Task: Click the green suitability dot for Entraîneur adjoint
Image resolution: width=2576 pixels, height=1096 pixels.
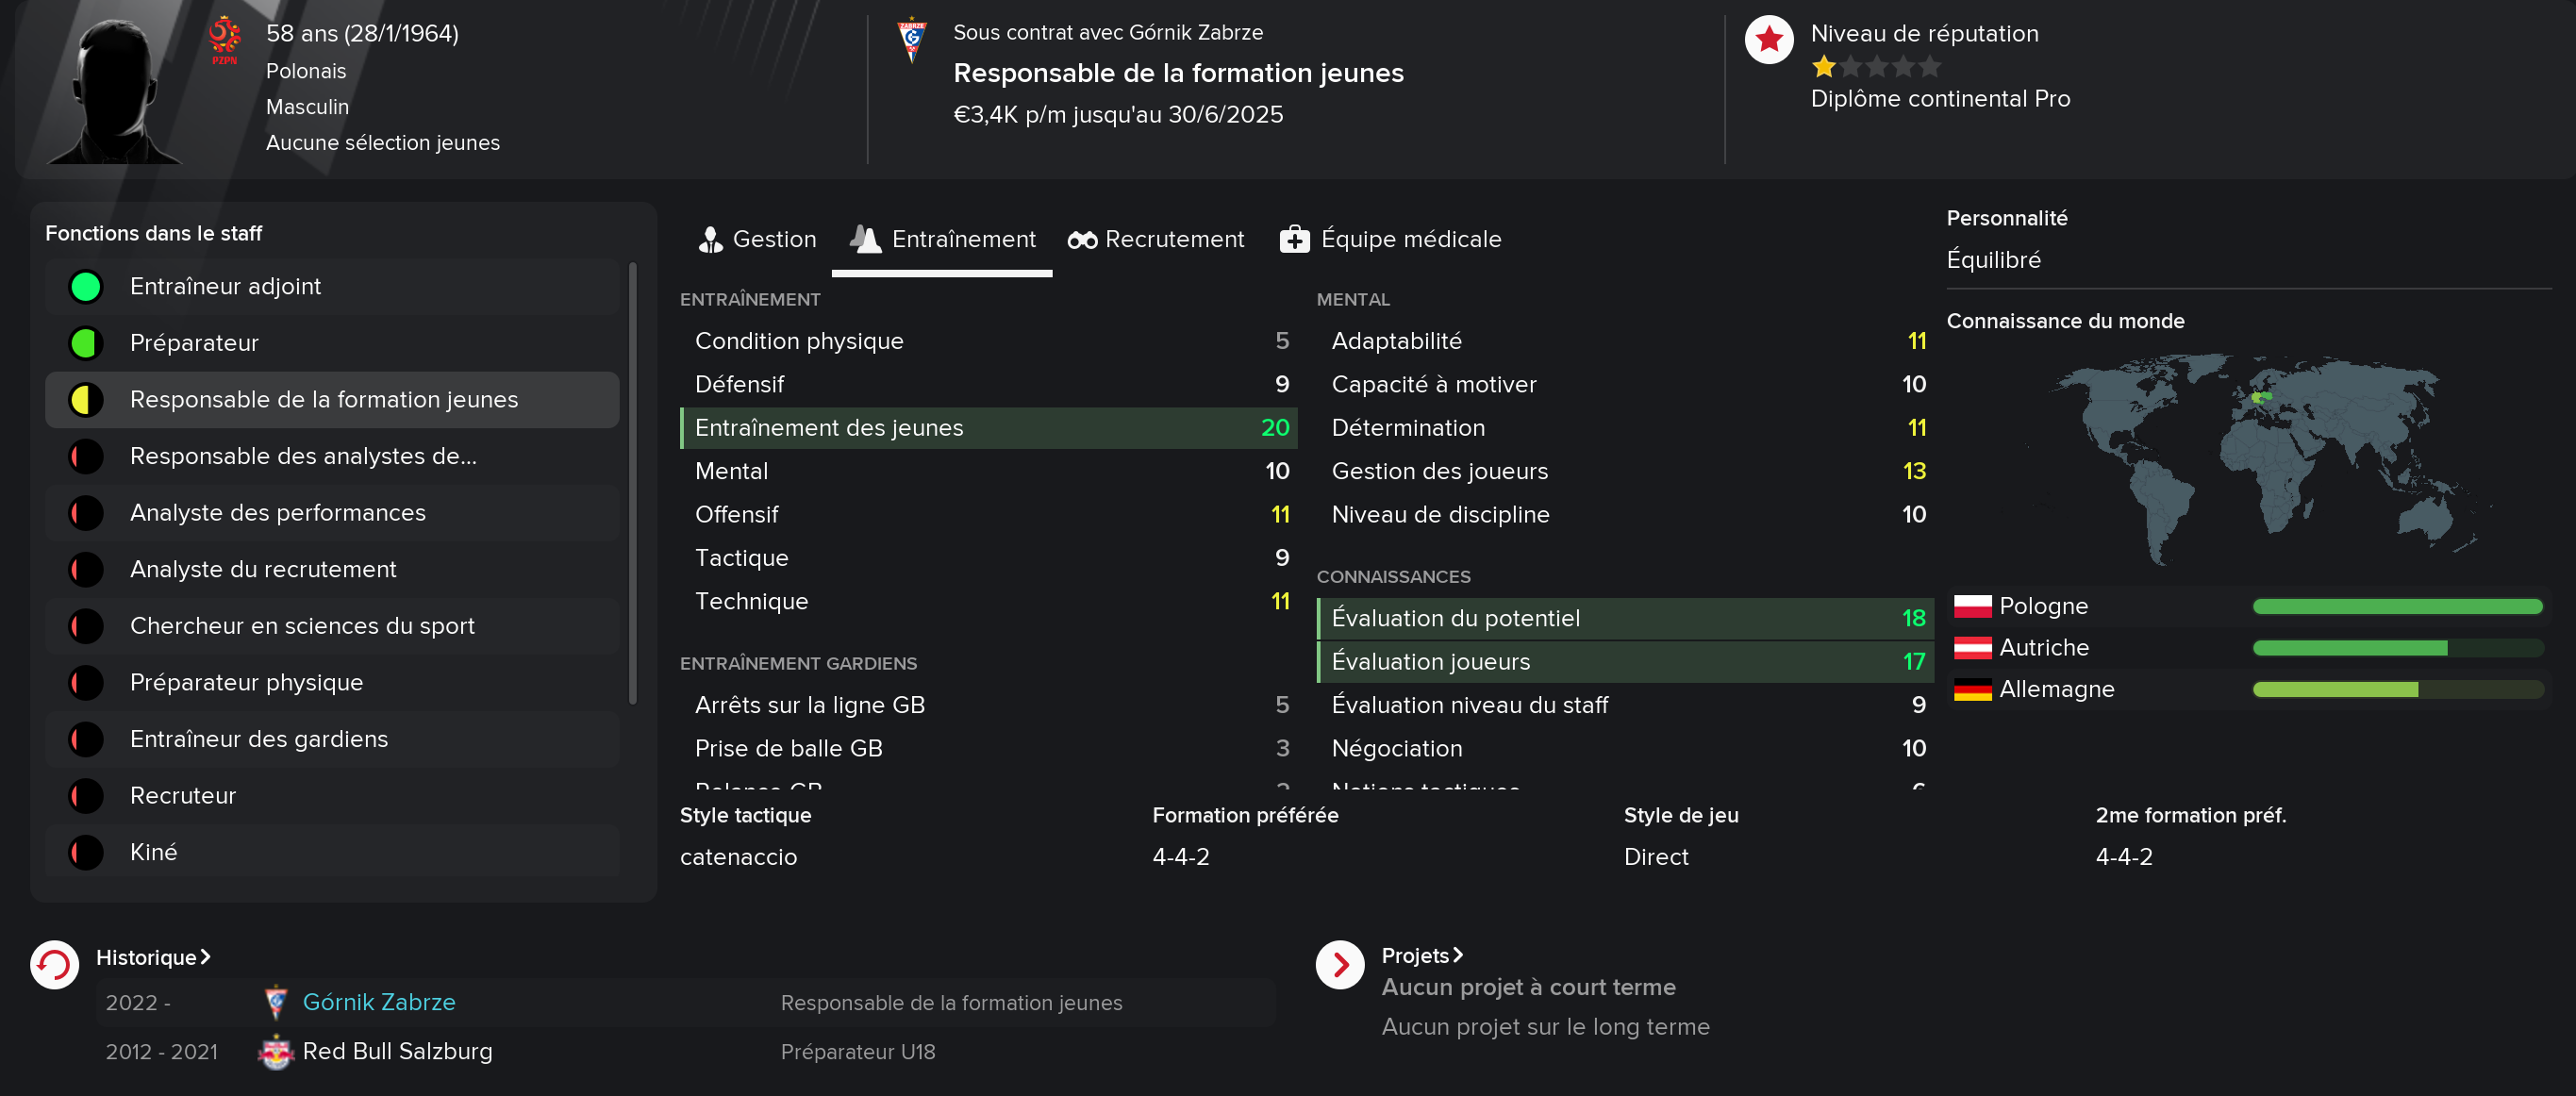Action: [86, 287]
